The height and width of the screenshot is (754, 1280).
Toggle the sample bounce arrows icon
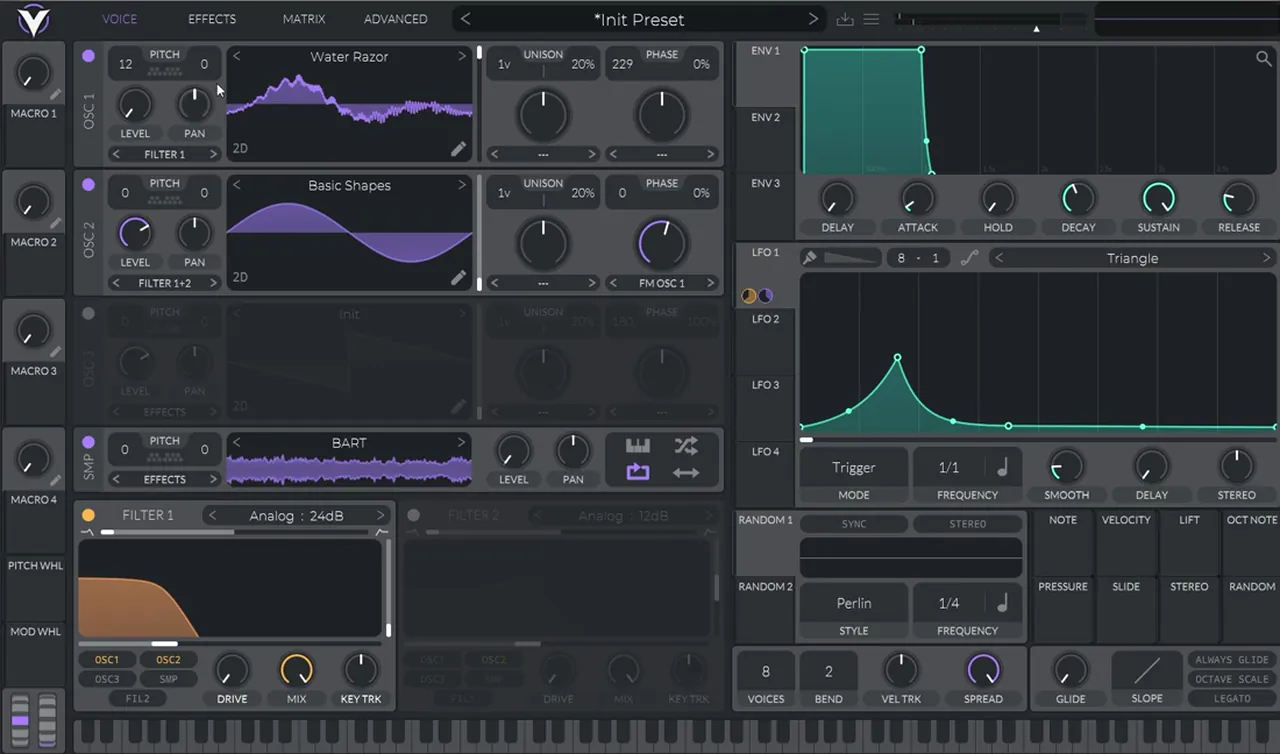(x=686, y=472)
